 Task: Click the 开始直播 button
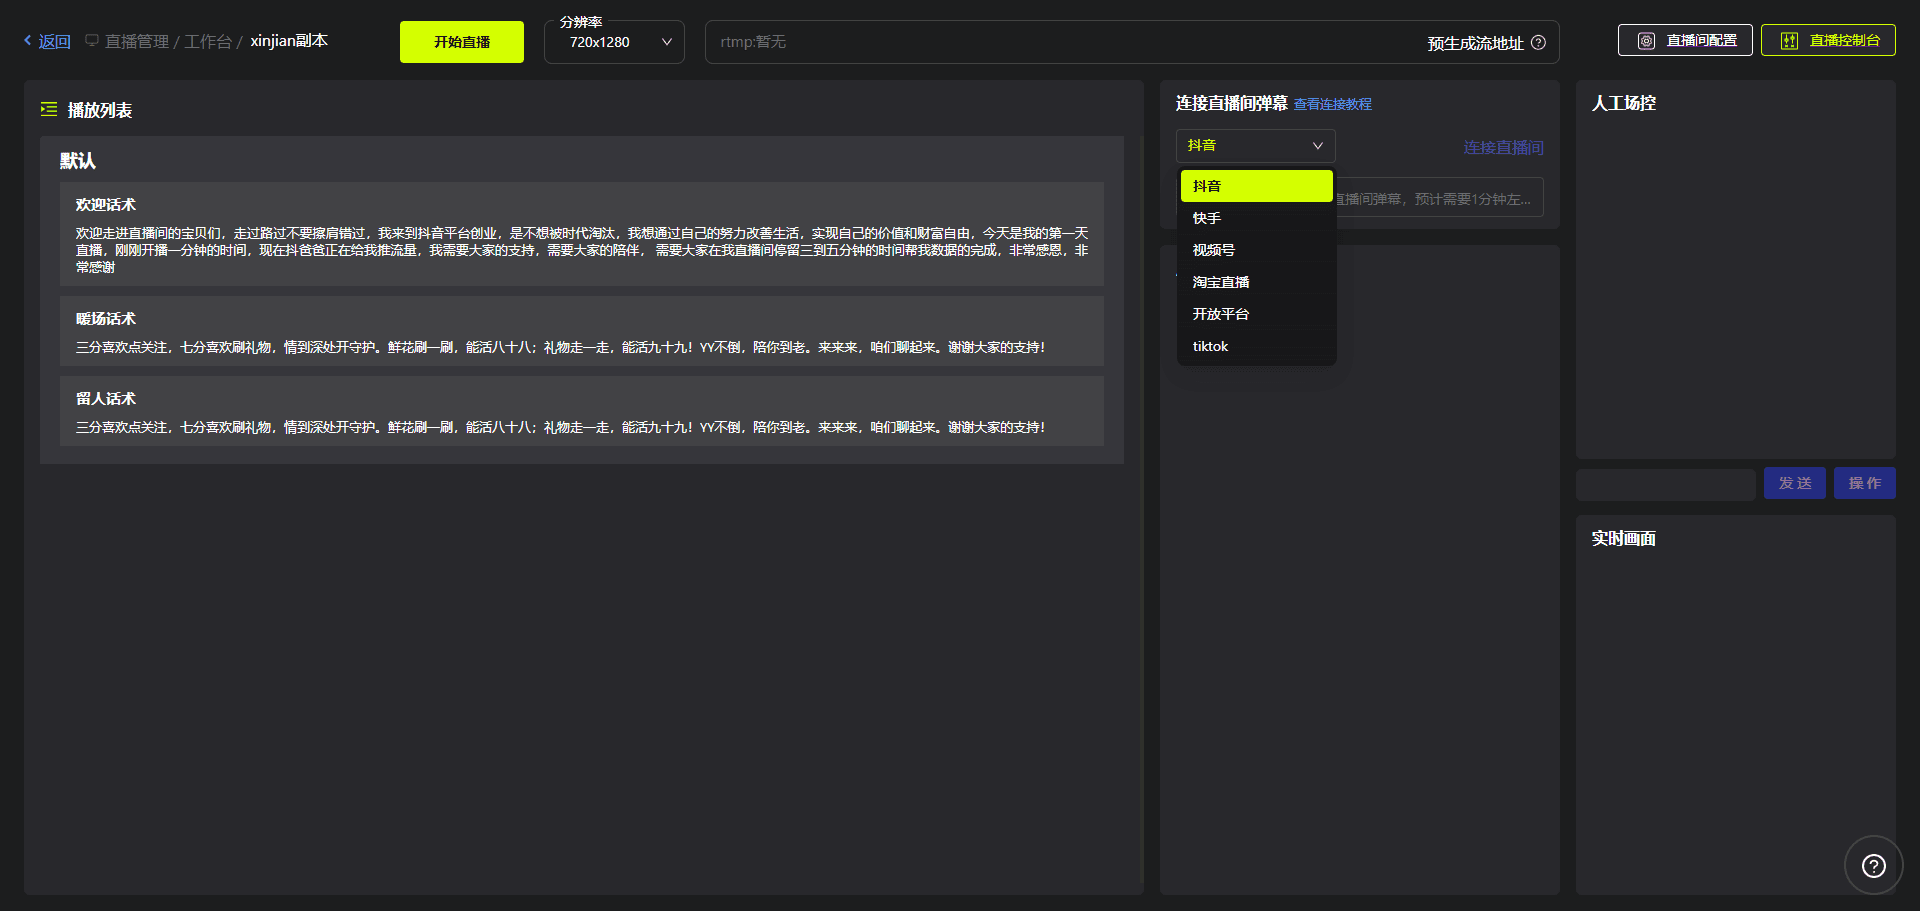click(x=462, y=42)
